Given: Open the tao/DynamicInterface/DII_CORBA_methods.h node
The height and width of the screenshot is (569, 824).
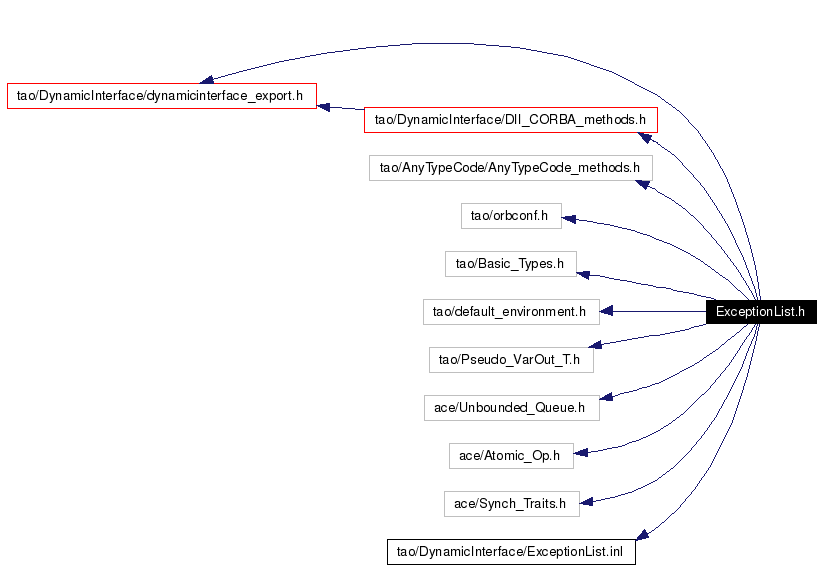Looking at the screenshot, I should click(x=510, y=120).
